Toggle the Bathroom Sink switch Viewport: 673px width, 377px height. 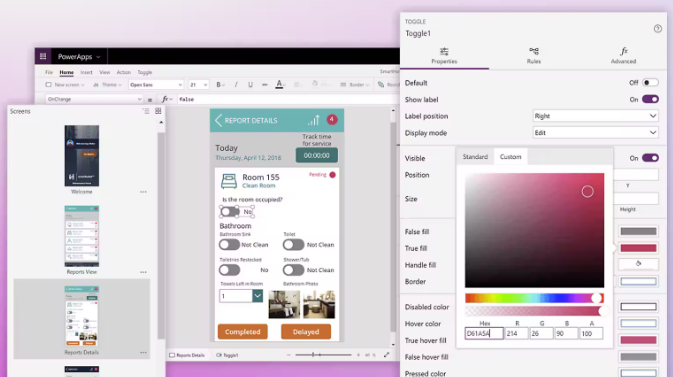pyautogui.click(x=229, y=244)
